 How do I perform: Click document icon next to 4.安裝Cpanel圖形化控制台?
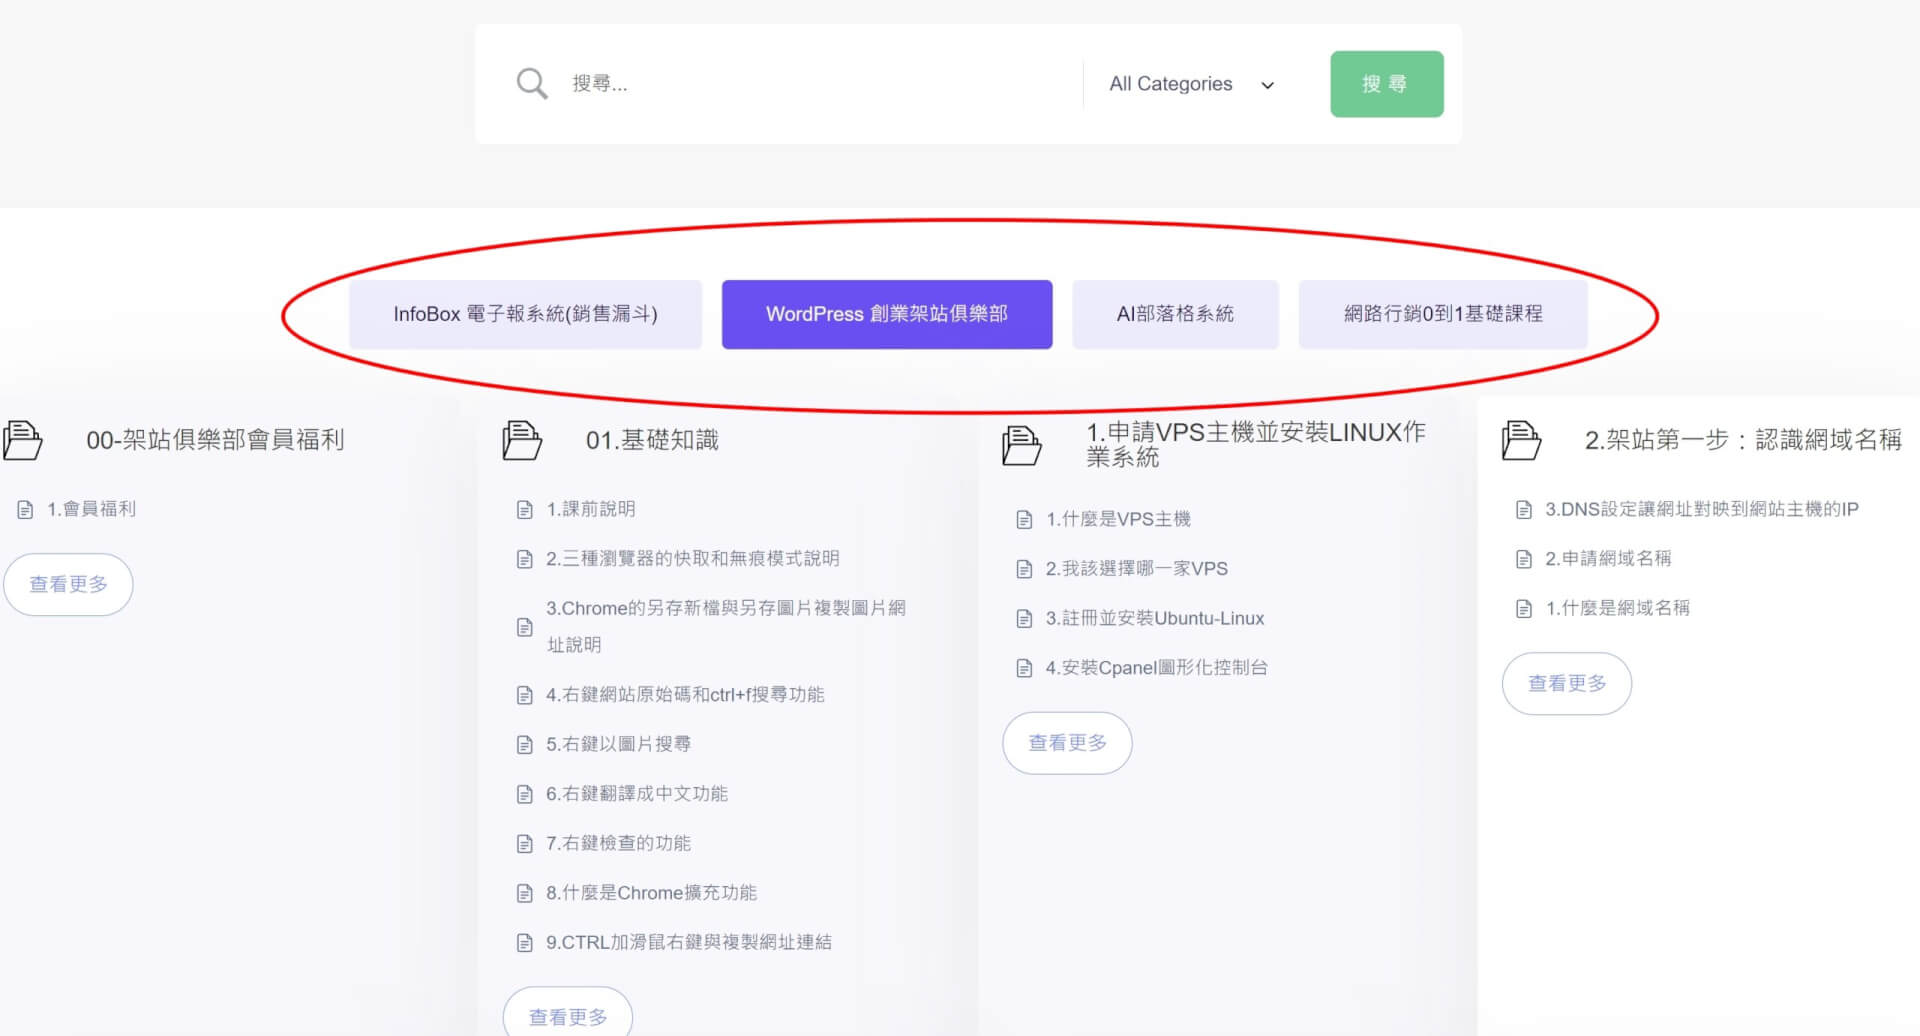(1024, 668)
